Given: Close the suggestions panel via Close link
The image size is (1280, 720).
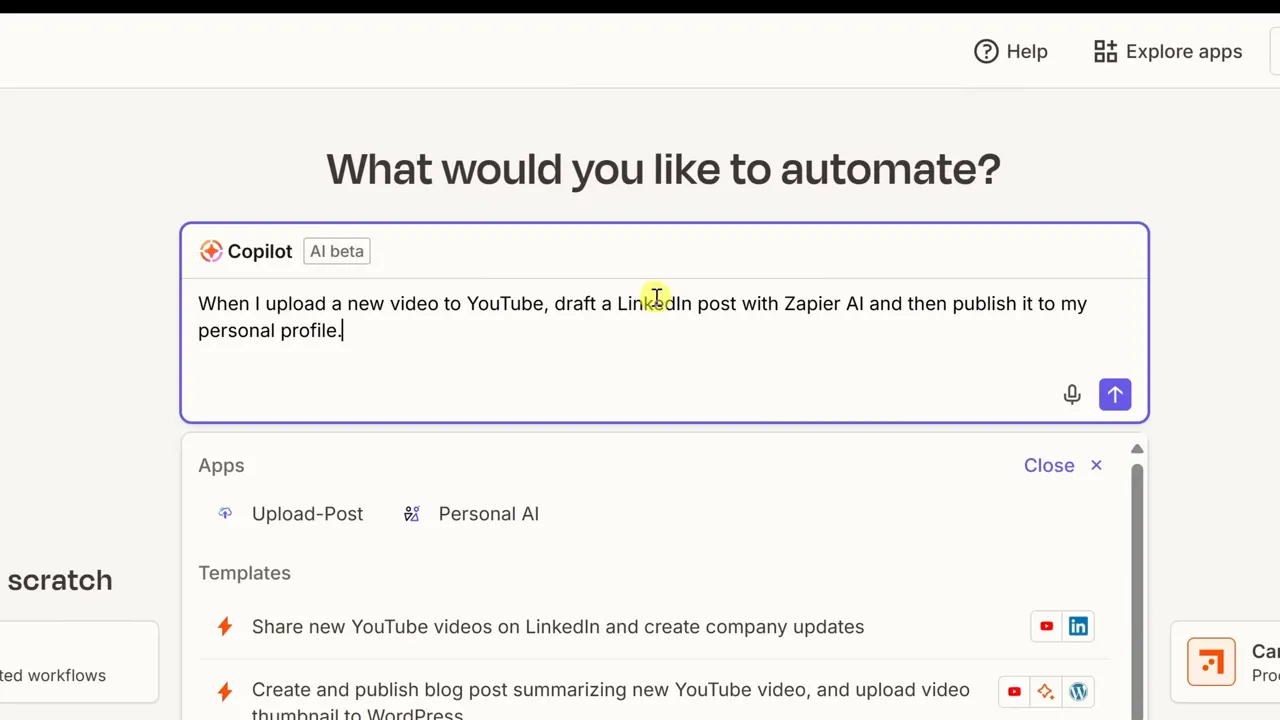Looking at the screenshot, I should click(x=1049, y=465).
